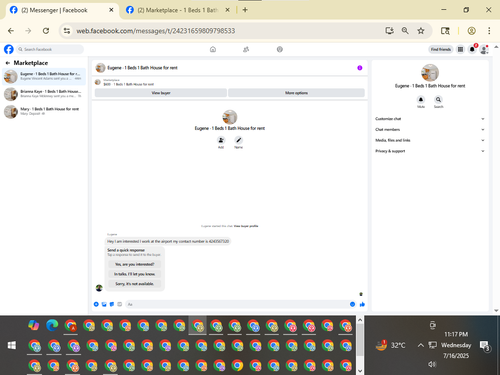This screenshot has width=500, height=375.
Task: Switch to the Marketplace - 1 Beds tab
Action: [178, 10]
